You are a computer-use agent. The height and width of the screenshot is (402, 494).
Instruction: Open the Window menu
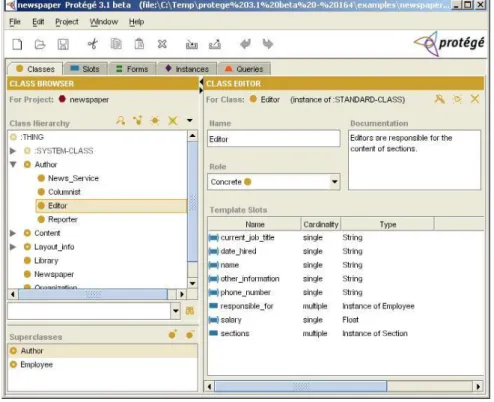(x=104, y=22)
